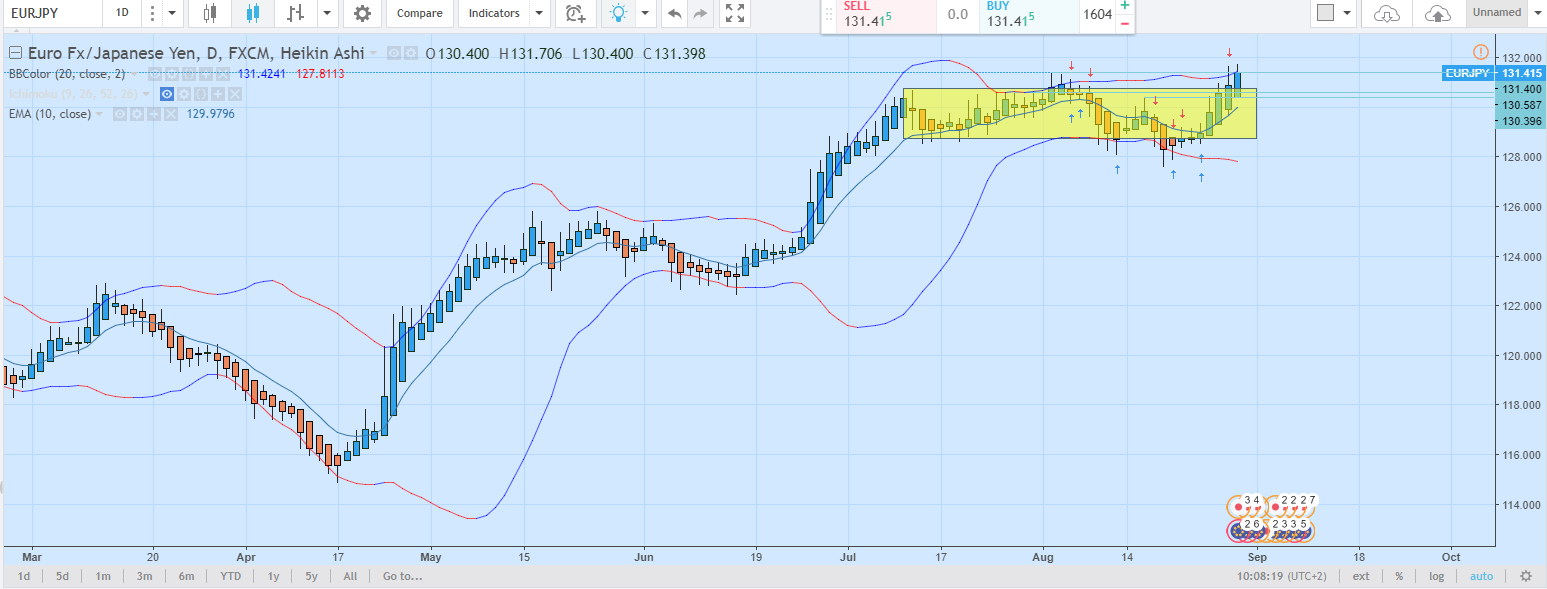This screenshot has width=1547, height=589.
Task: Save chart layout to the cloud
Action: (x=1437, y=13)
